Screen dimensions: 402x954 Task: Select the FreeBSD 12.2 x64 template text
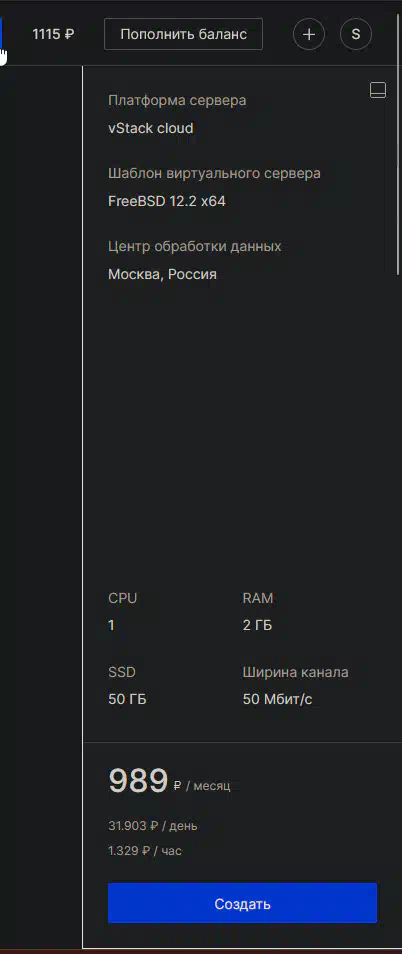pos(167,201)
